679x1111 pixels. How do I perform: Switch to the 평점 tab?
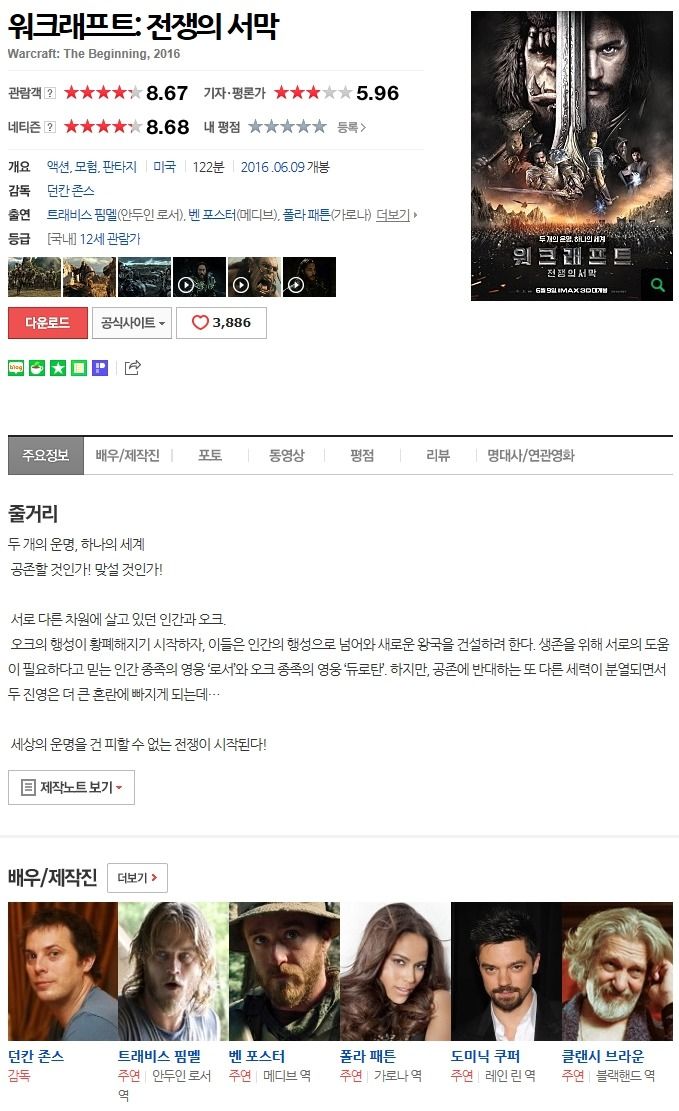(x=361, y=456)
